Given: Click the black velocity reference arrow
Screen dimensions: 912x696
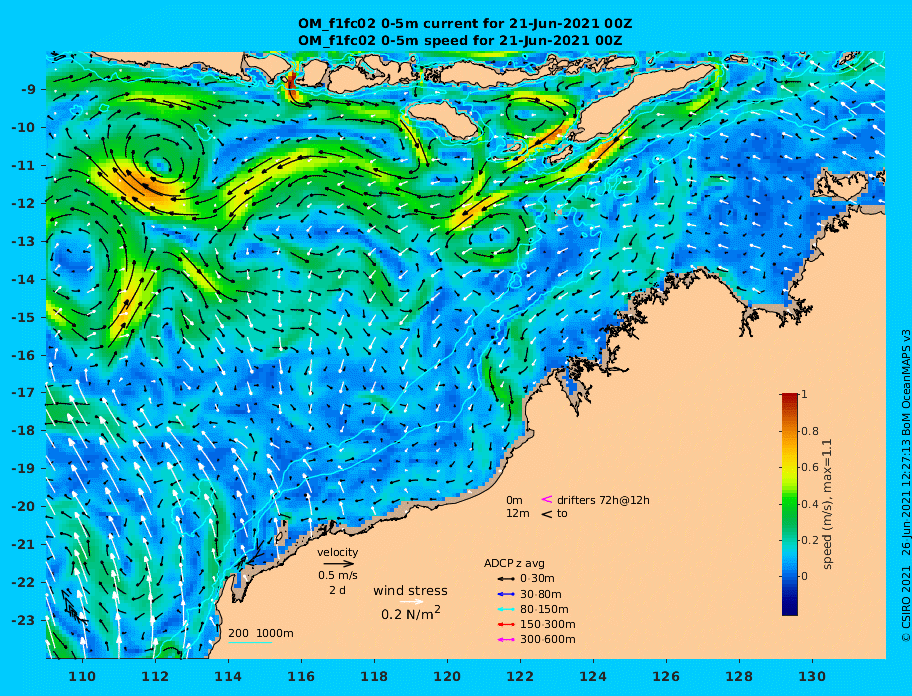Looking at the screenshot, I should click(x=339, y=563).
